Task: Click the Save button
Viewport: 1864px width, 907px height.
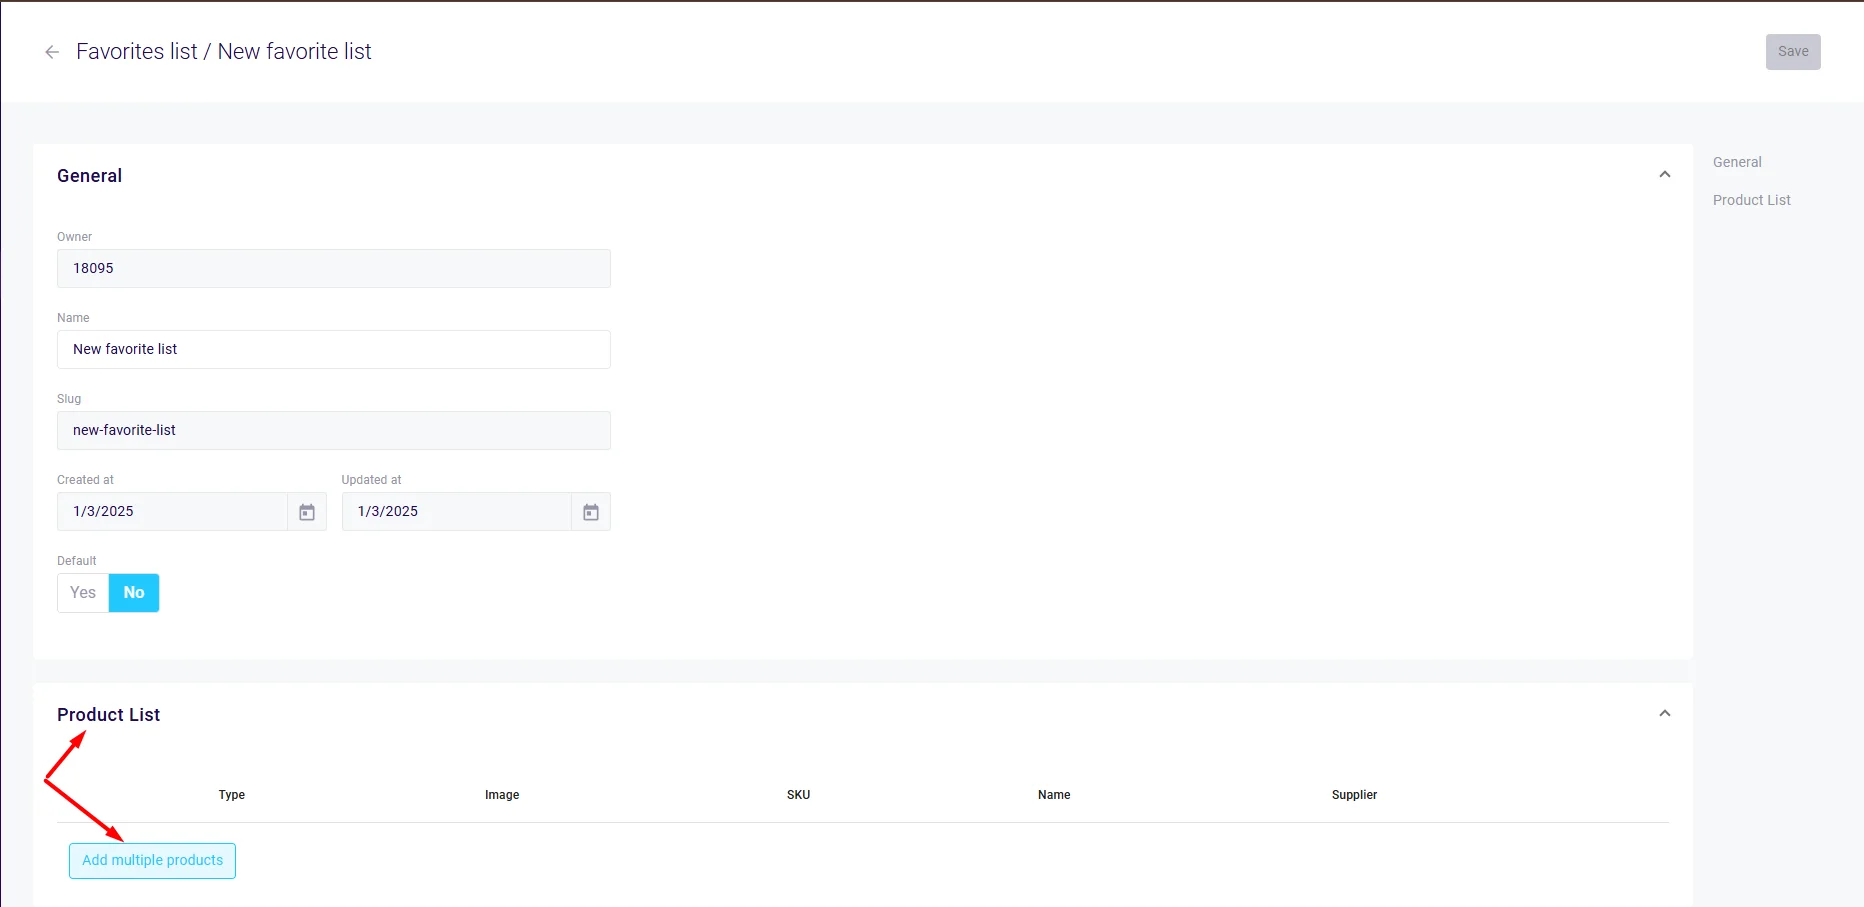Action: (1793, 52)
